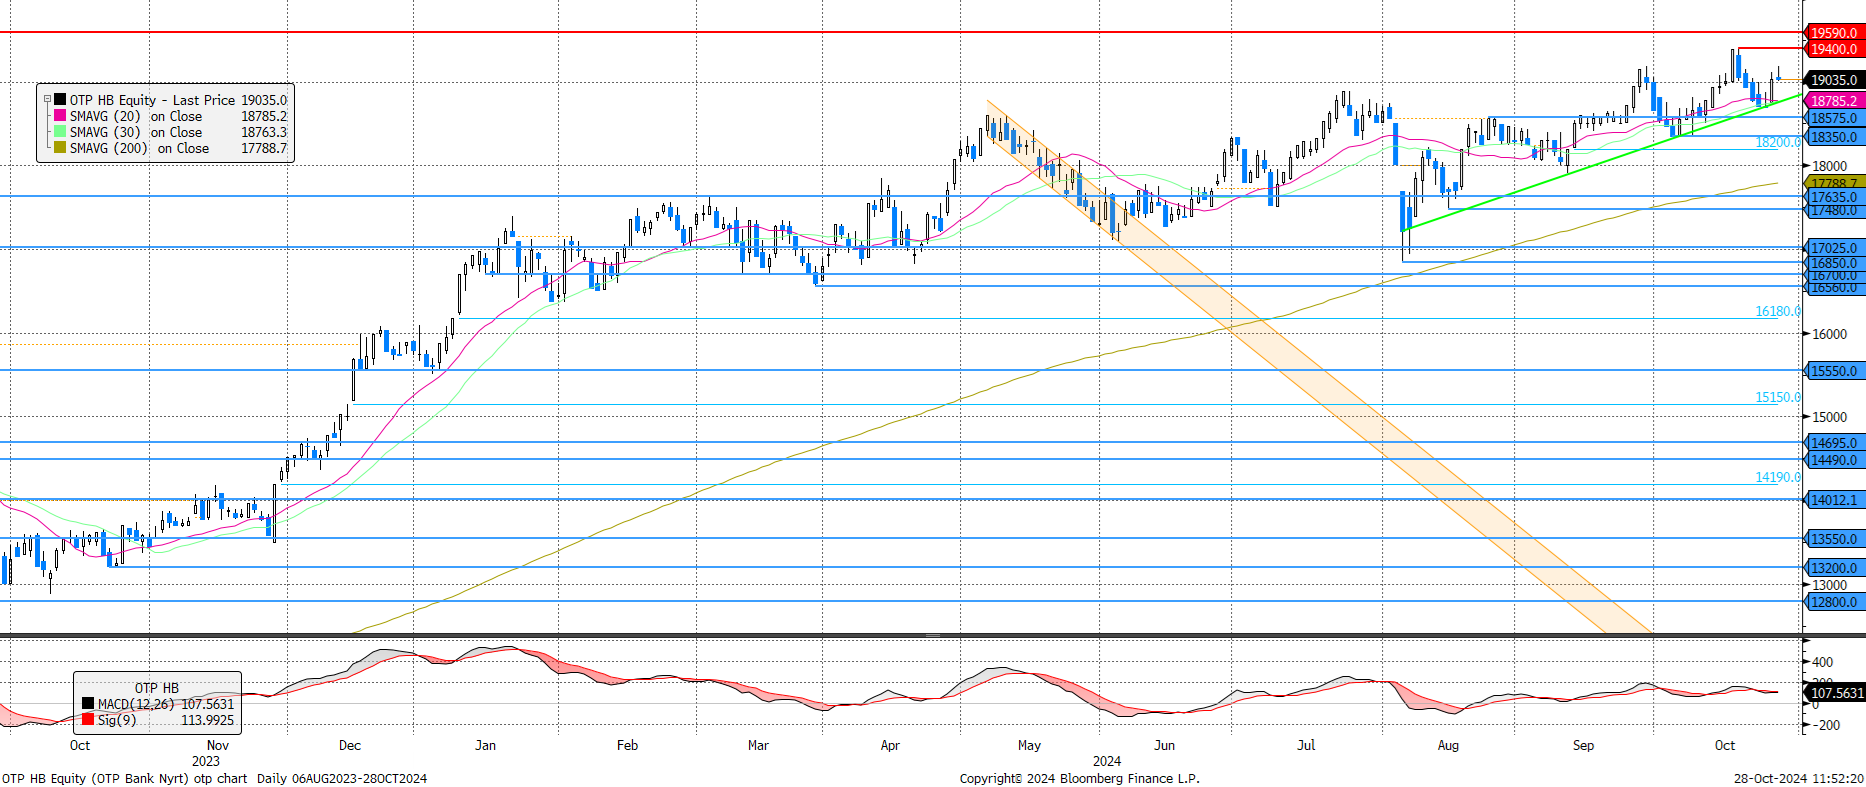Click the 'Jan' month axis label
Image resolution: width=1866 pixels, height=787 pixels.
pyautogui.click(x=485, y=745)
